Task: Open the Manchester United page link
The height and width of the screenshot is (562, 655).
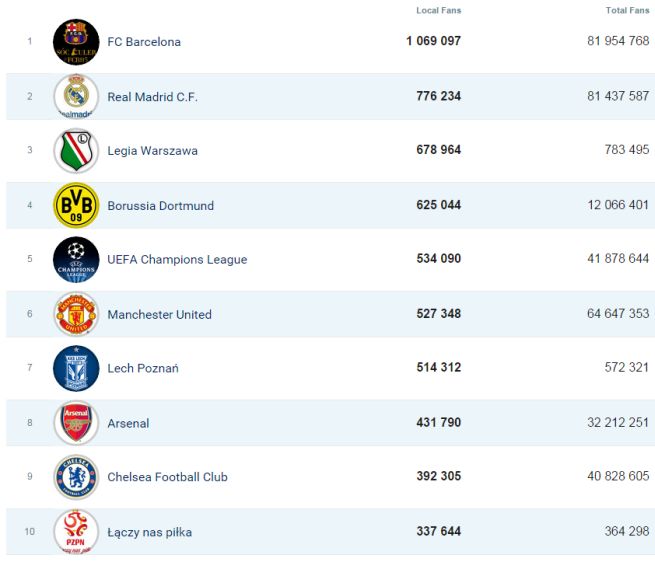Action: pyautogui.click(x=159, y=314)
